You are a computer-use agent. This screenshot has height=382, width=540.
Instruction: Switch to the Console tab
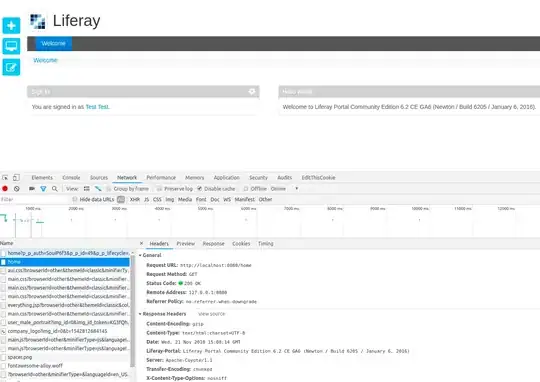(71, 178)
